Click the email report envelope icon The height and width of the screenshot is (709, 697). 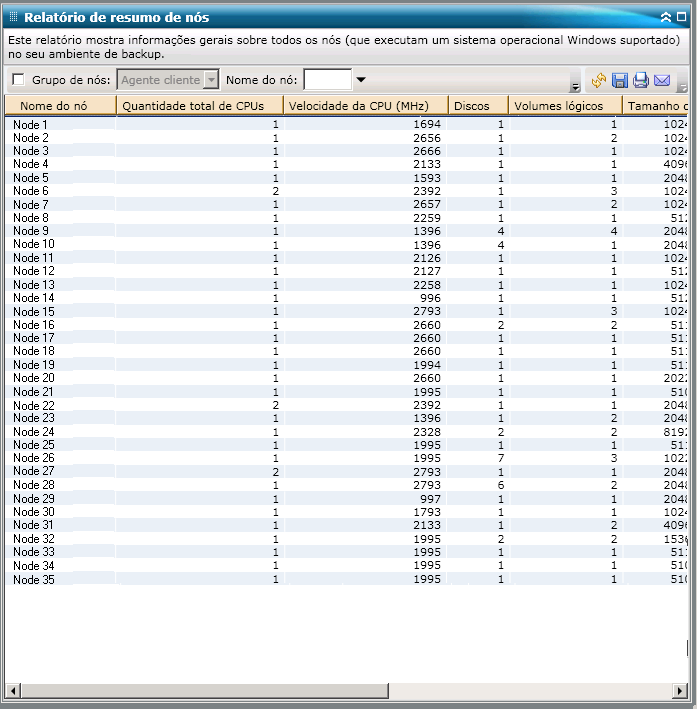(662, 80)
